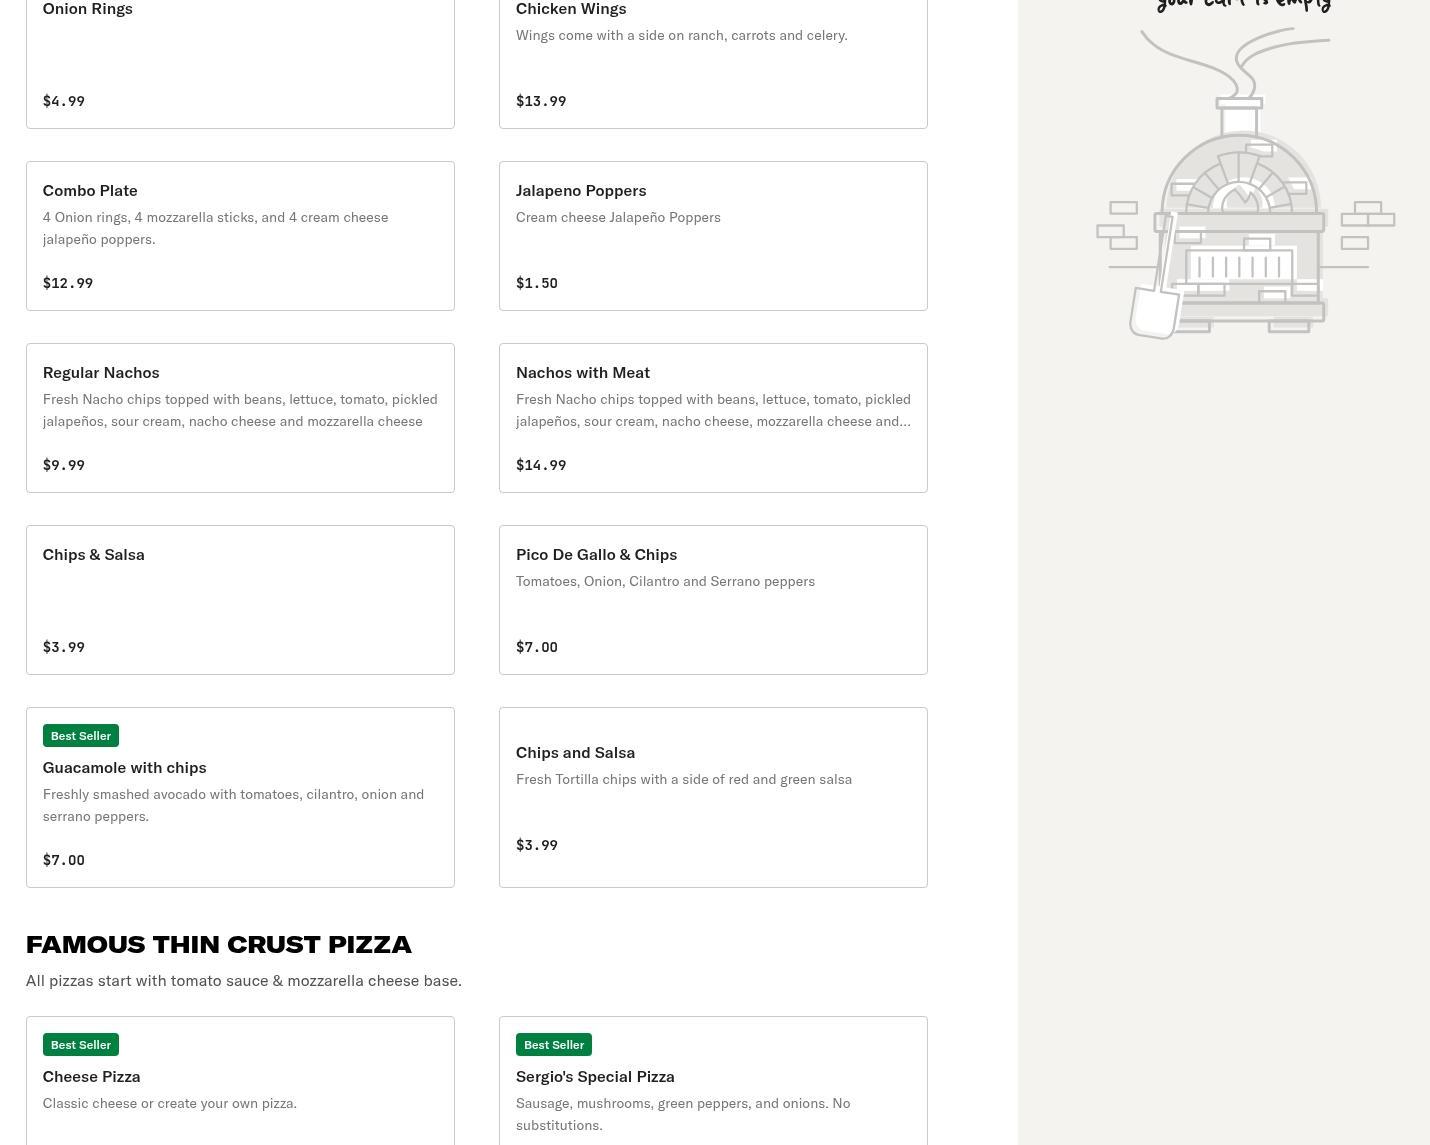1430x1145 pixels.
Task: Select the Cheese Pizza menu item
Action: [x=240, y=1081]
